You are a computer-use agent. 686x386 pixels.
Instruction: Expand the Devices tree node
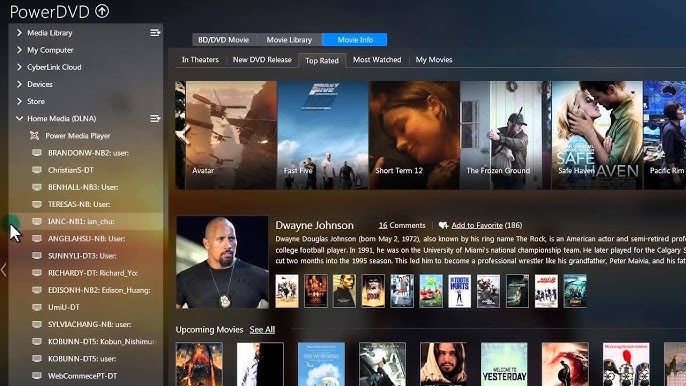pyautogui.click(x=19, y=84)
